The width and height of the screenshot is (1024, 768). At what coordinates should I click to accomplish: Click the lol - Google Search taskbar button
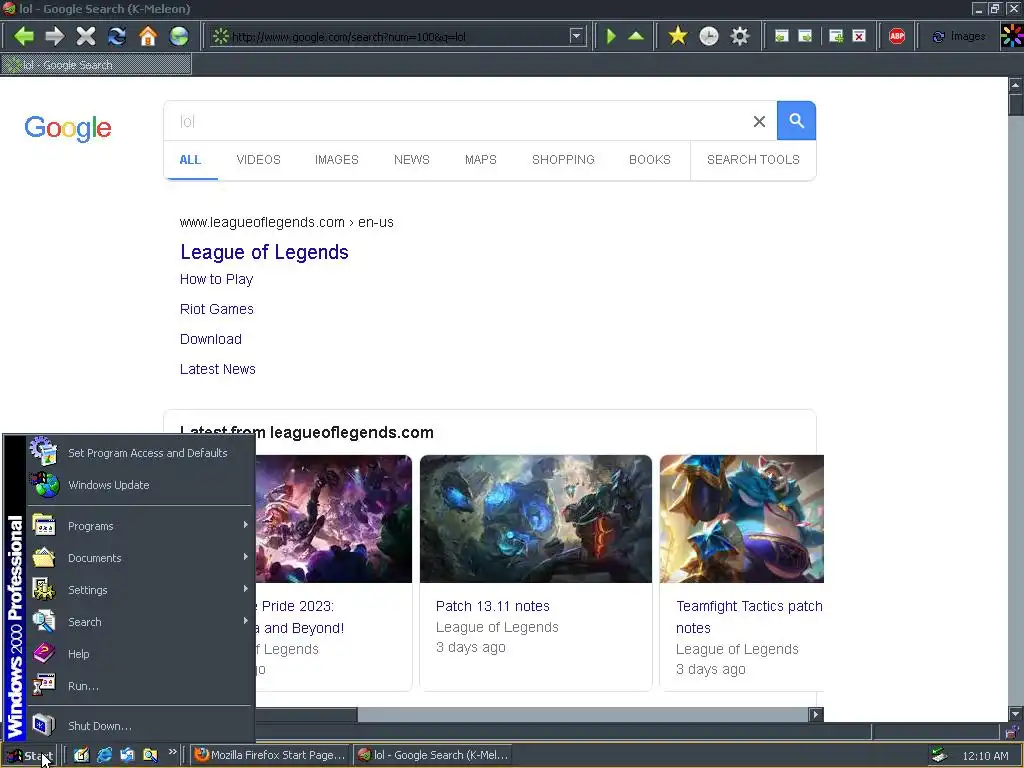[x=432, y=755]
